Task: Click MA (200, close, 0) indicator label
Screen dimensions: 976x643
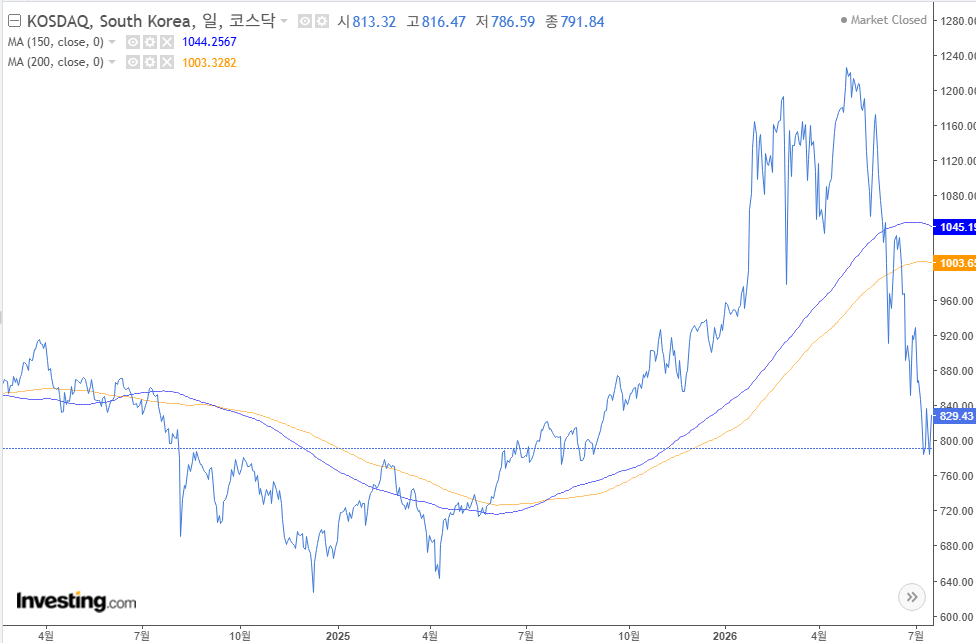Action: (56, 62)
